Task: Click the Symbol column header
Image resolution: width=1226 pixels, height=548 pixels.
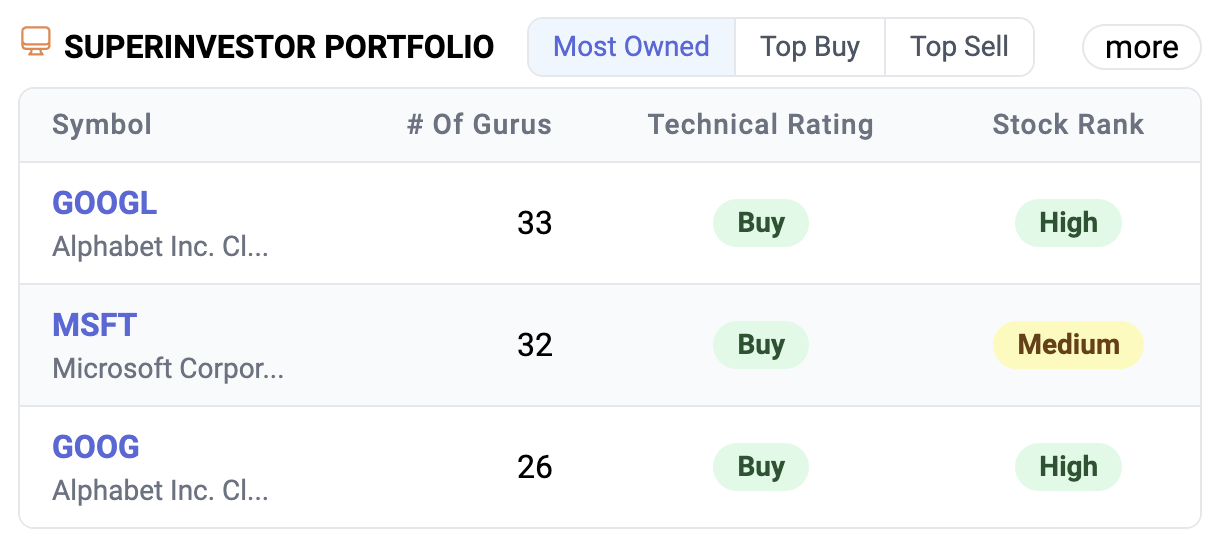Action: click(102, 125)
